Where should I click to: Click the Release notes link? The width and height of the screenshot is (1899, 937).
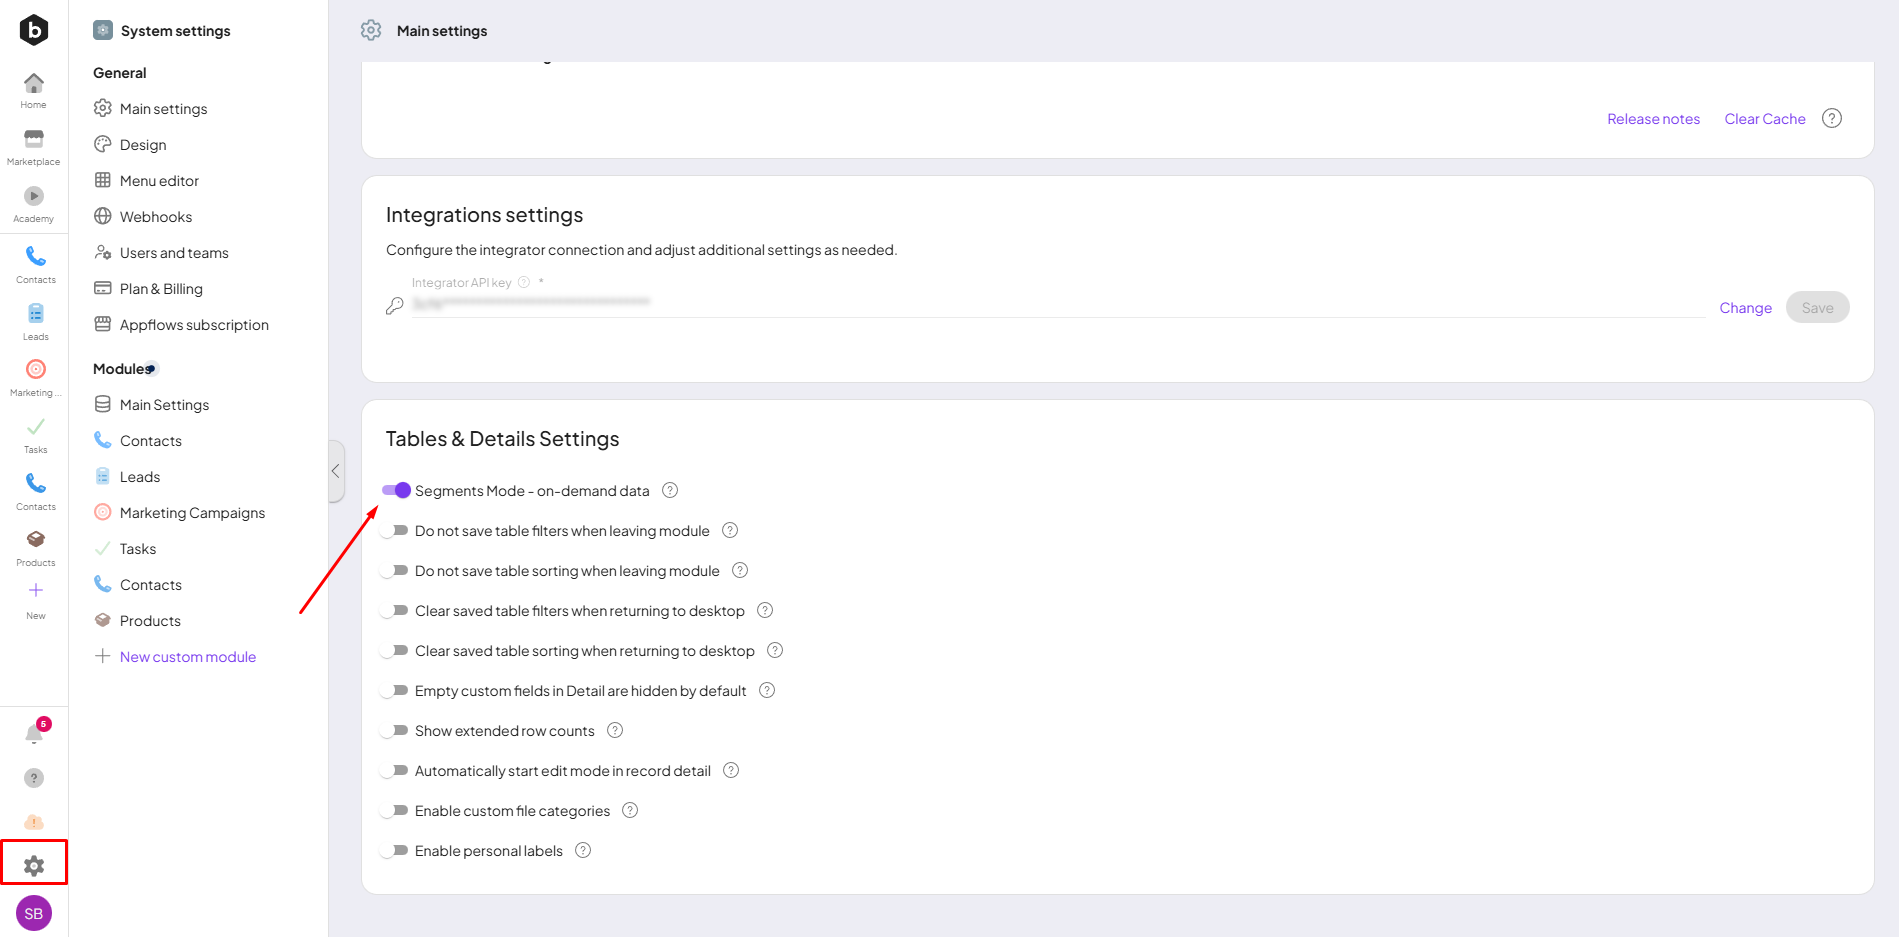click(1653, 119)
